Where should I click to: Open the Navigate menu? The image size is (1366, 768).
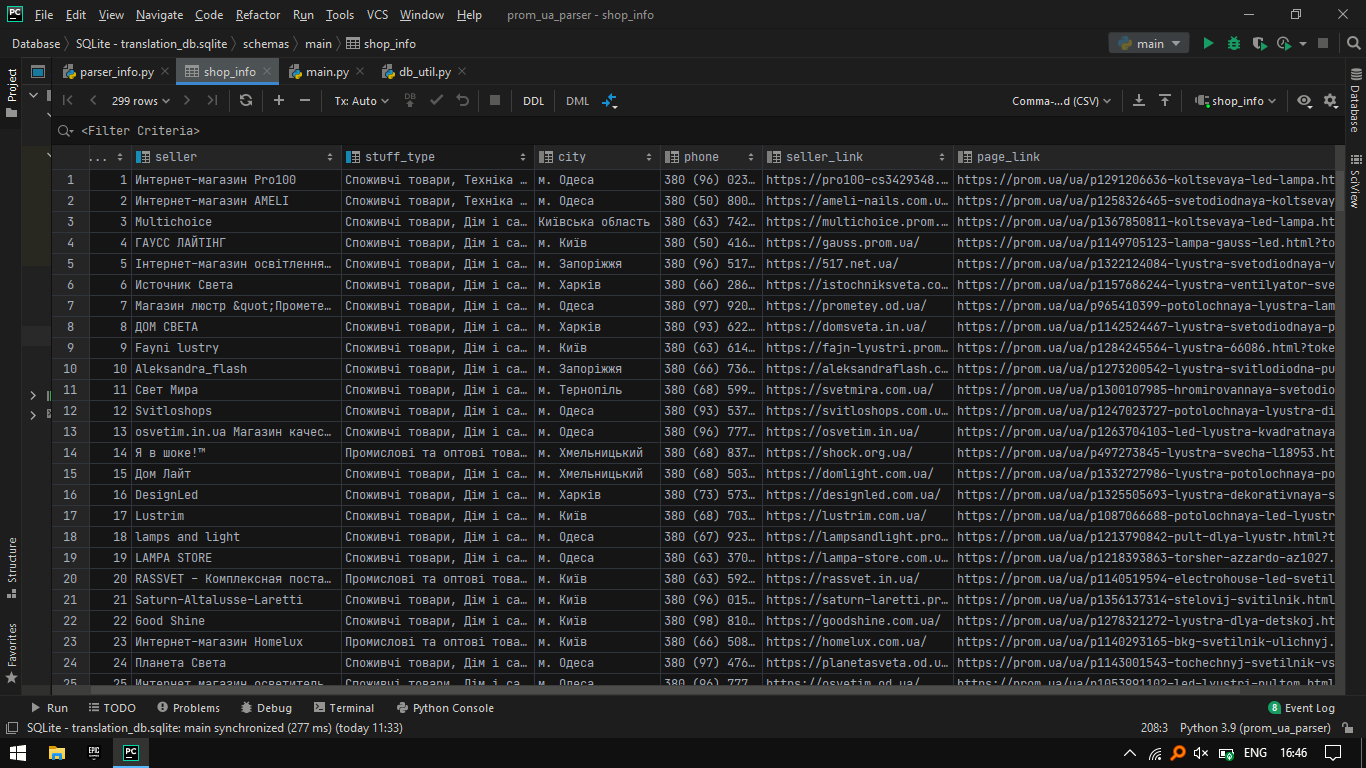[160, 15]
